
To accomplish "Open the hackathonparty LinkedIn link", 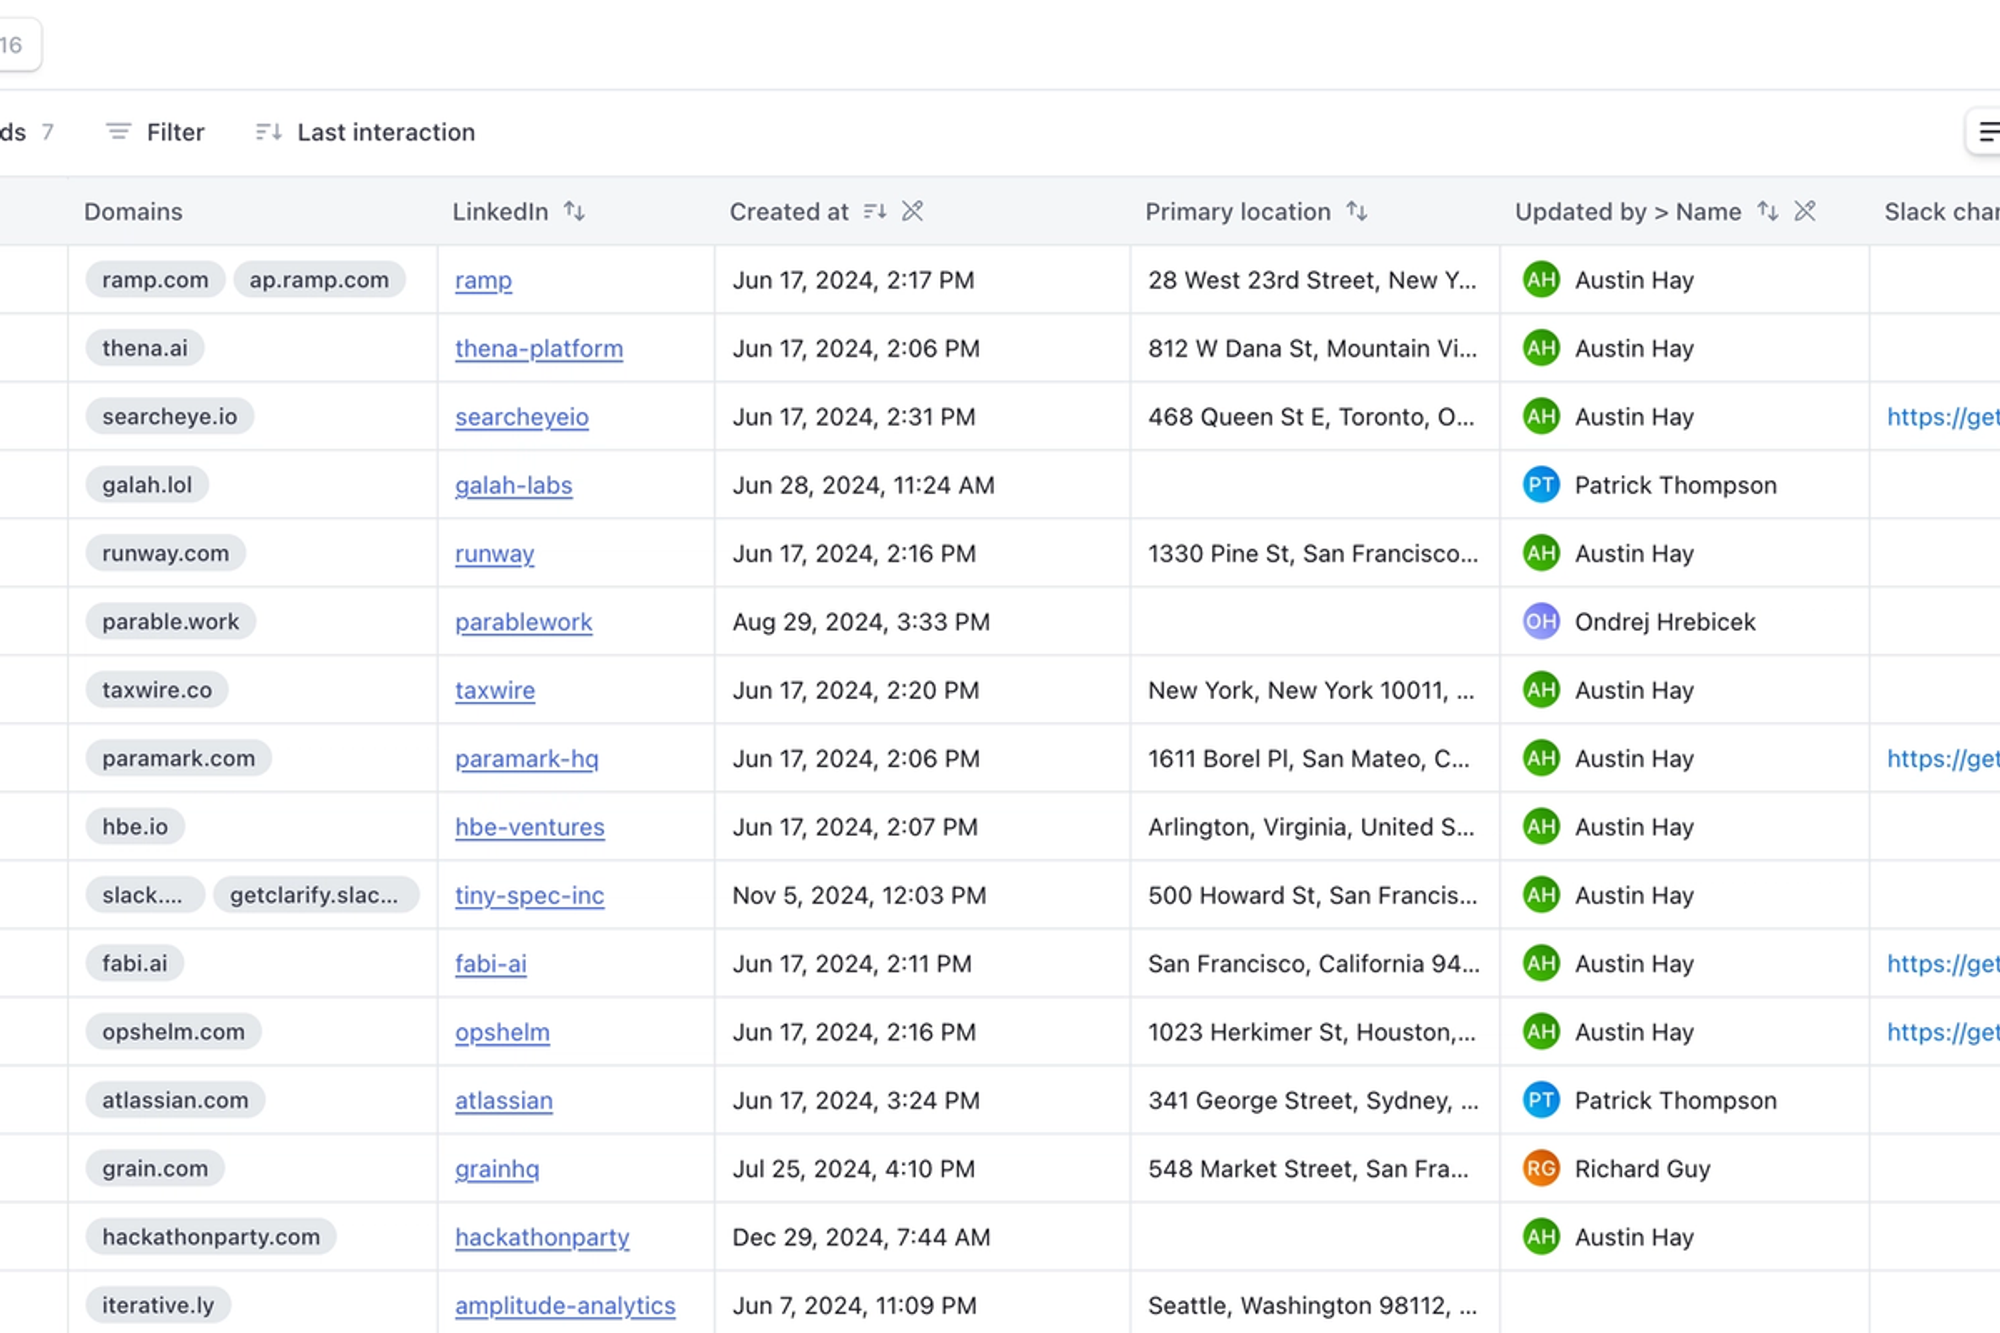I will click(542, 1237).
